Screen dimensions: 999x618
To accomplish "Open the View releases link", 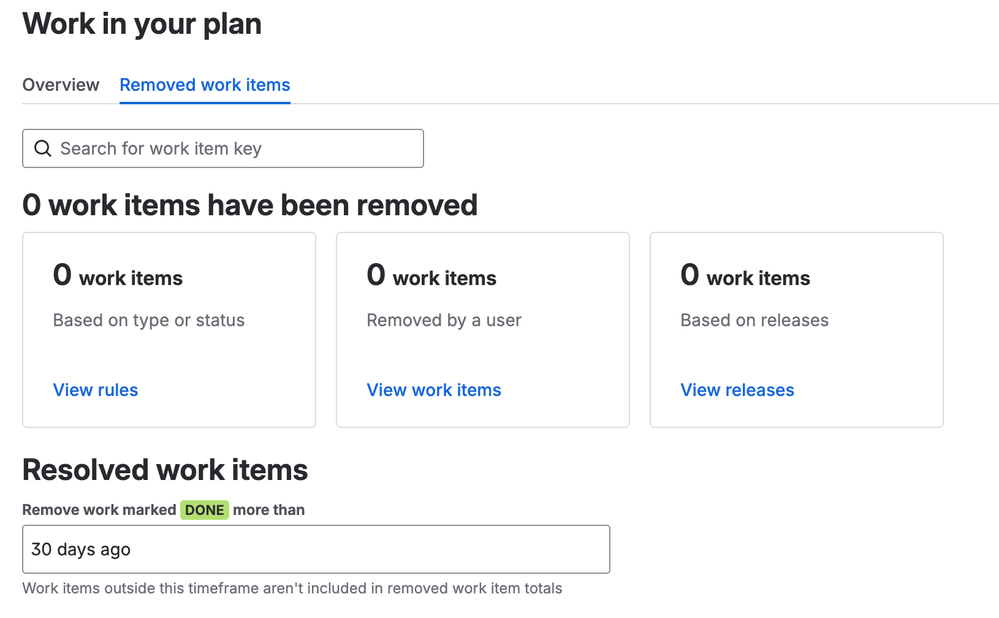I will pos(737,390).
